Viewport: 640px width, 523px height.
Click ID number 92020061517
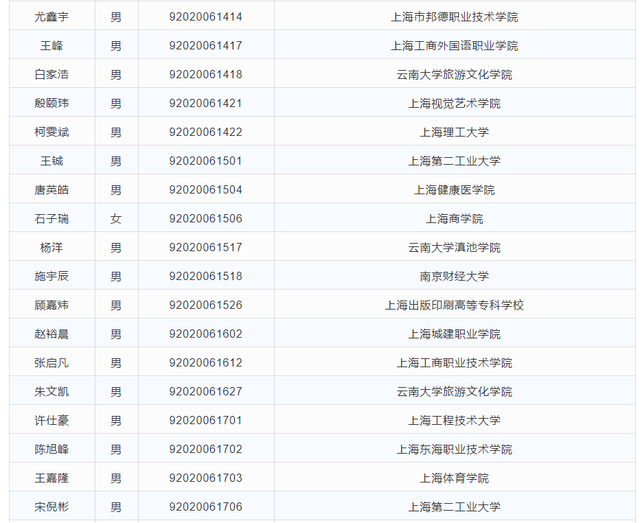(x=206, y=247)
